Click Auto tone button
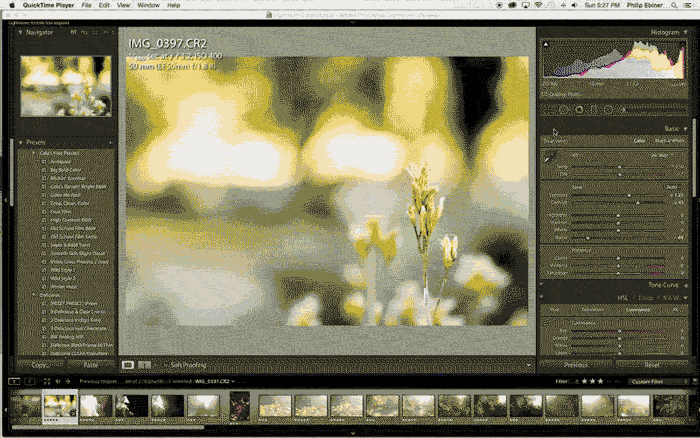 pos(671,187)
